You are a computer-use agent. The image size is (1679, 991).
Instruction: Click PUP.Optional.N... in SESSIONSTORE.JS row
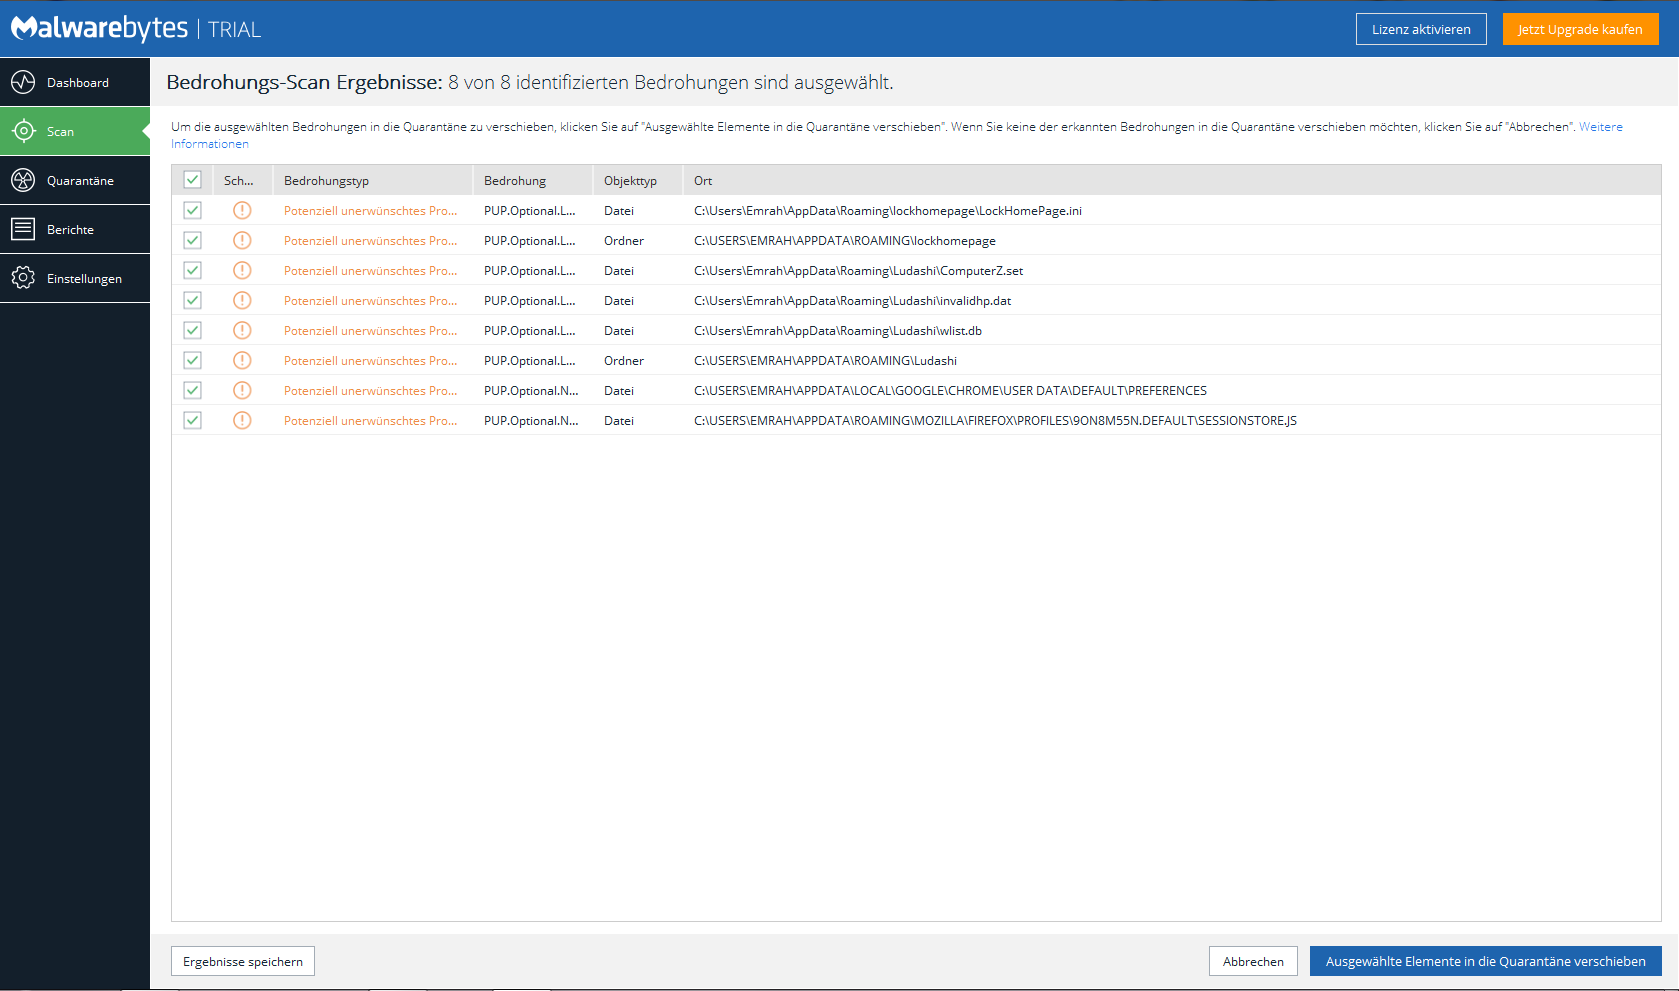[531, 420]
